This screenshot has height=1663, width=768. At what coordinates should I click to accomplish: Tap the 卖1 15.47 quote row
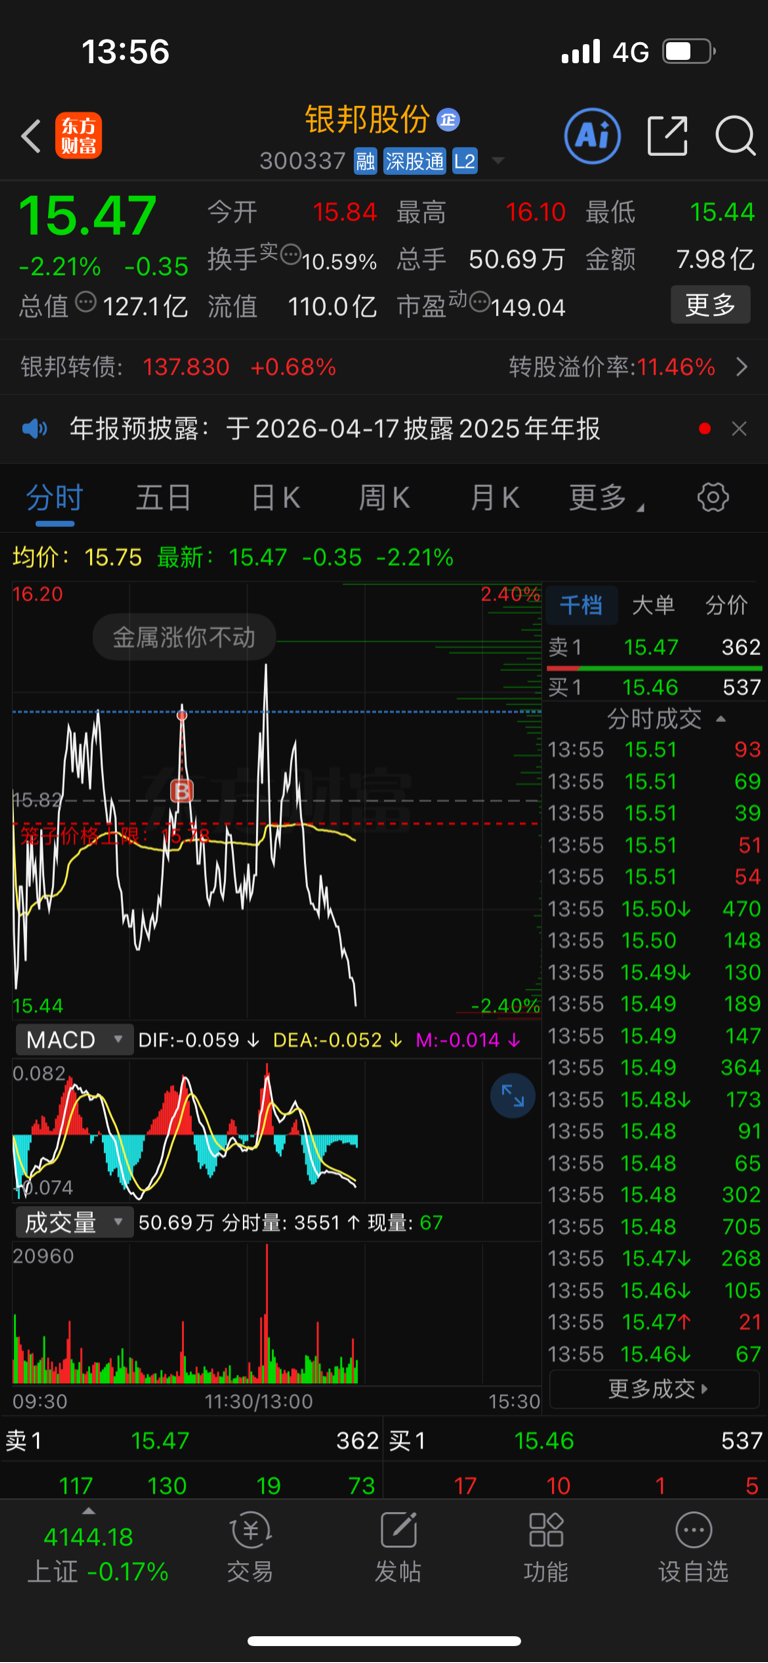pyautogui.click(x=655, y=647)
